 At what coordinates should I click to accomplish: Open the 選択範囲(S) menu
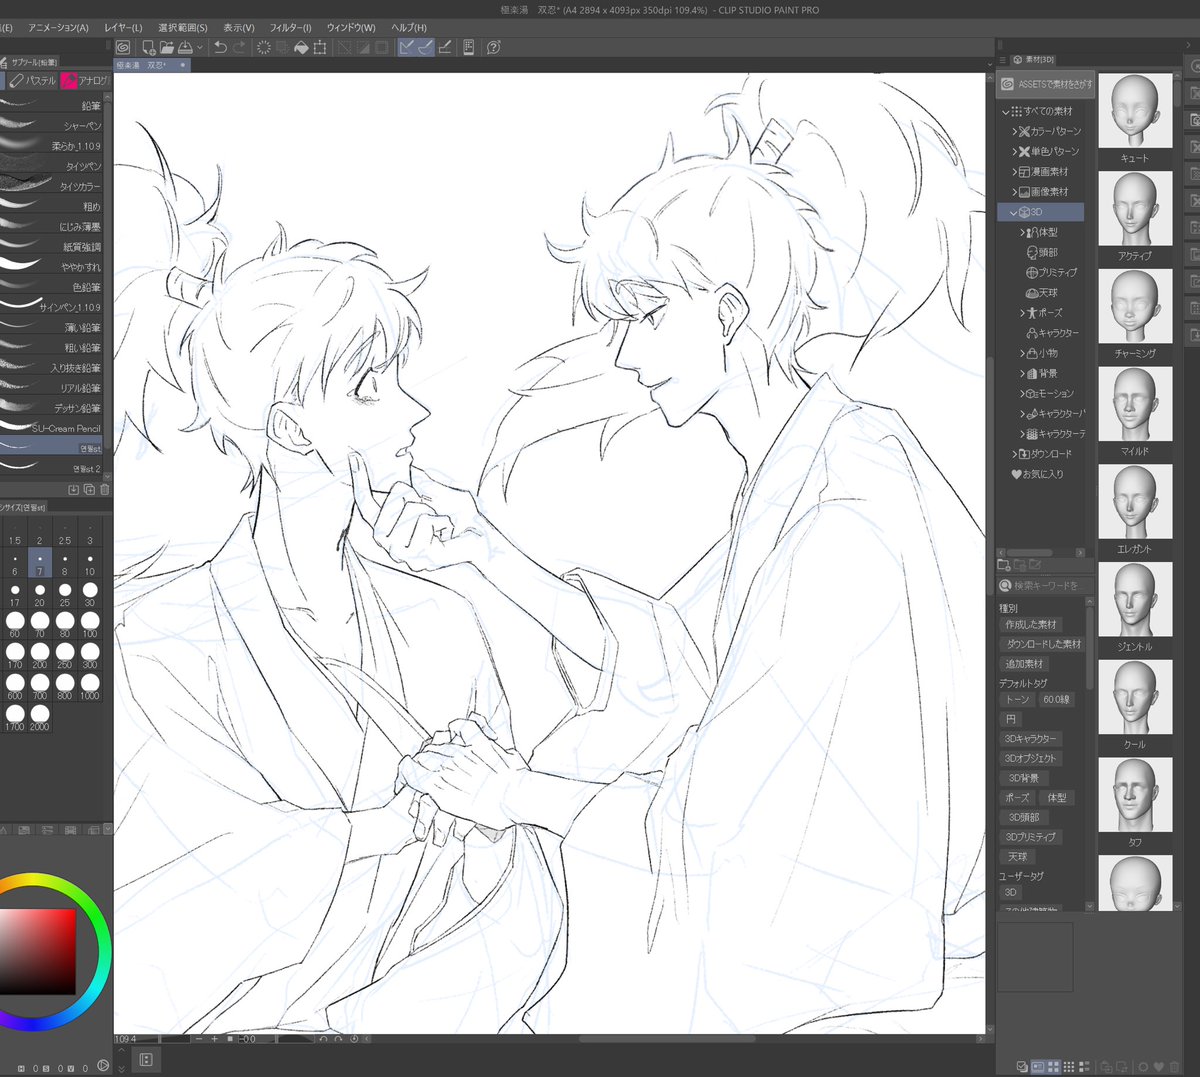tap(183, 27)
